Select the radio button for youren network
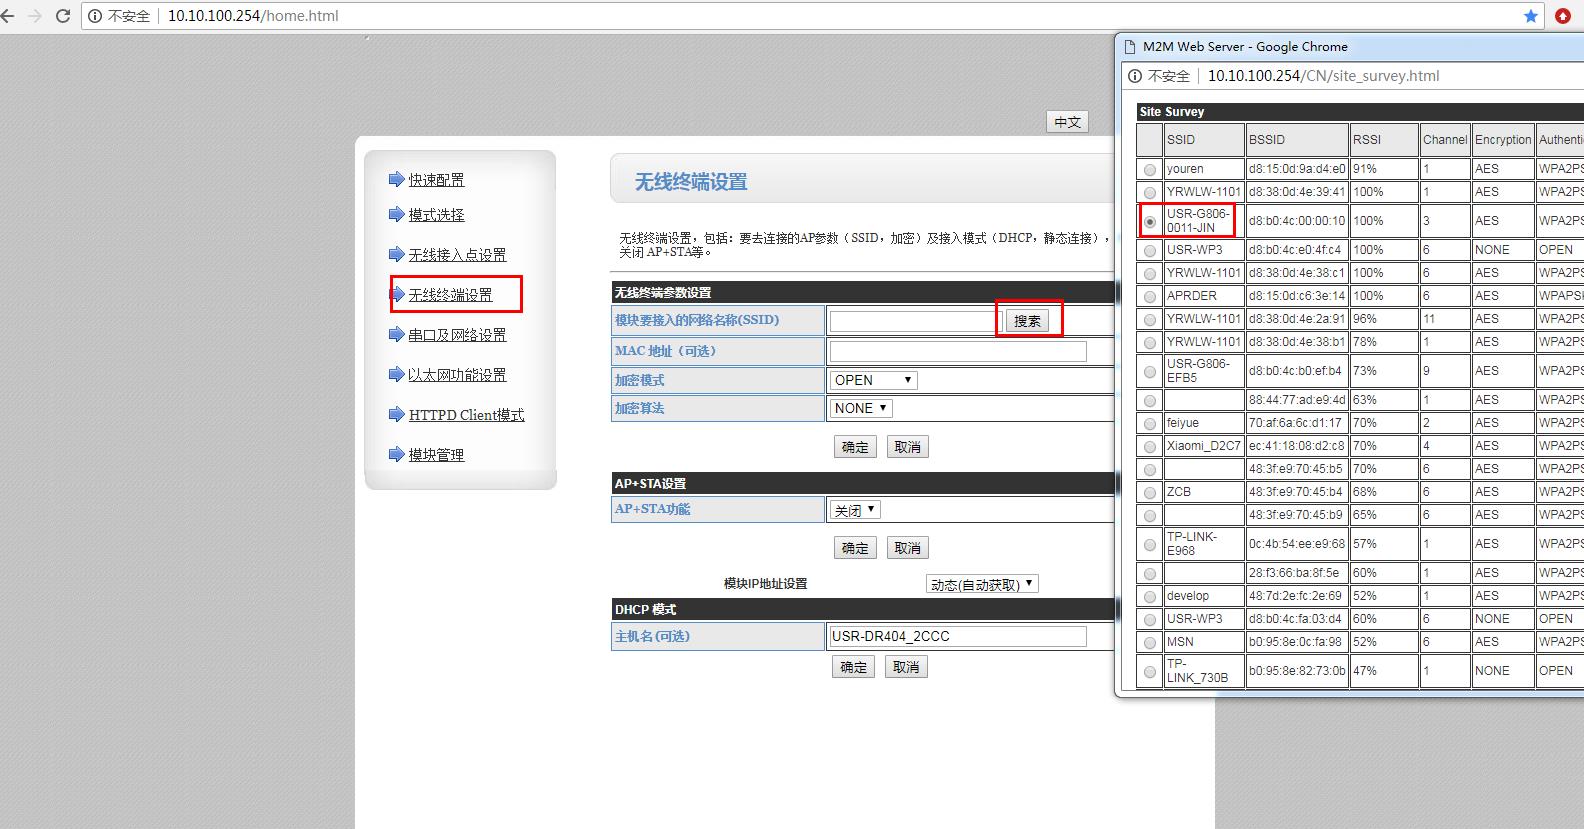 [x=1150, y=170]
